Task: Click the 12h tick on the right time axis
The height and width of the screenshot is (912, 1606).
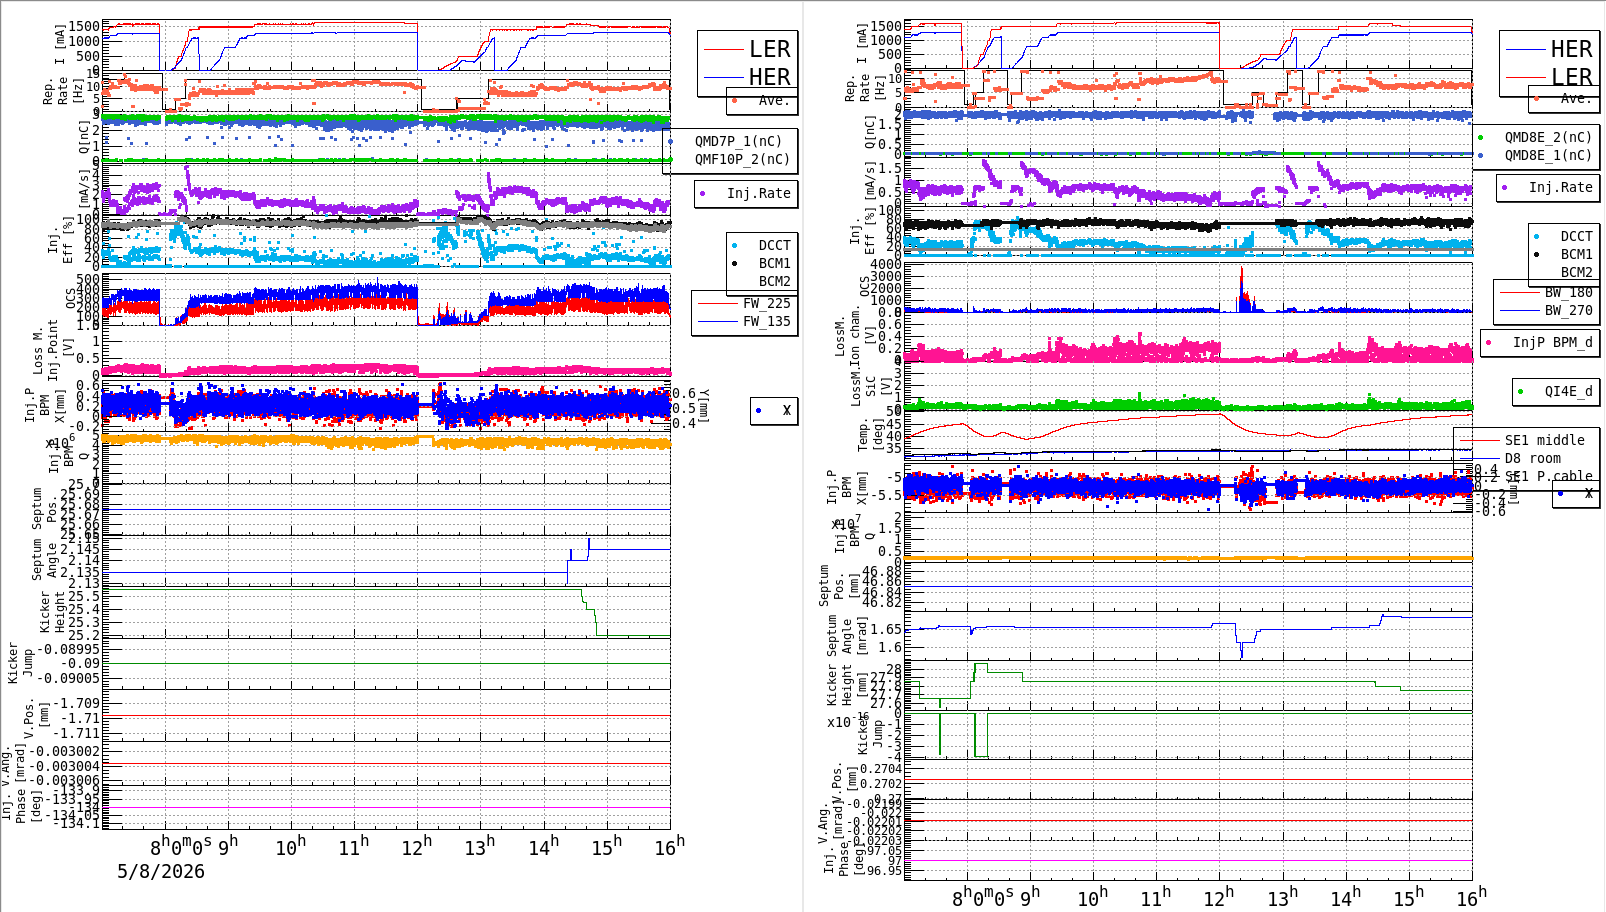Action: (x=1218, y=897)
